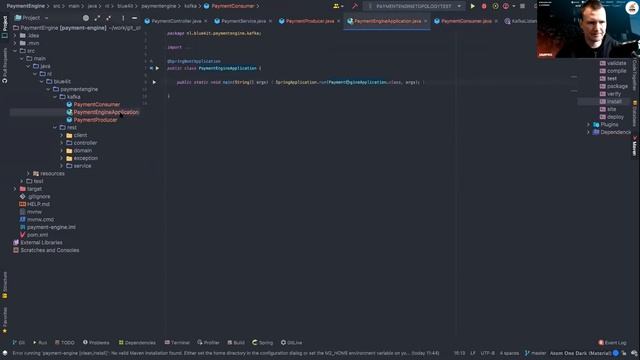
Task: Click run gutter arrow beside class declaration
Action: click(157, 68)
